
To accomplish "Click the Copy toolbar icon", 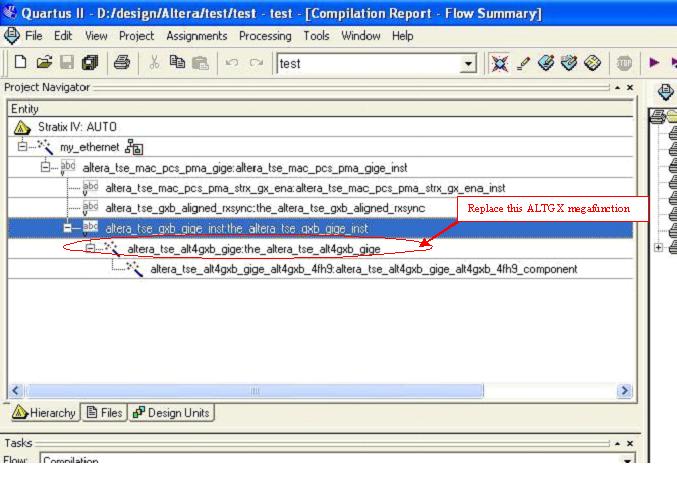I will [x=177, y=63].
